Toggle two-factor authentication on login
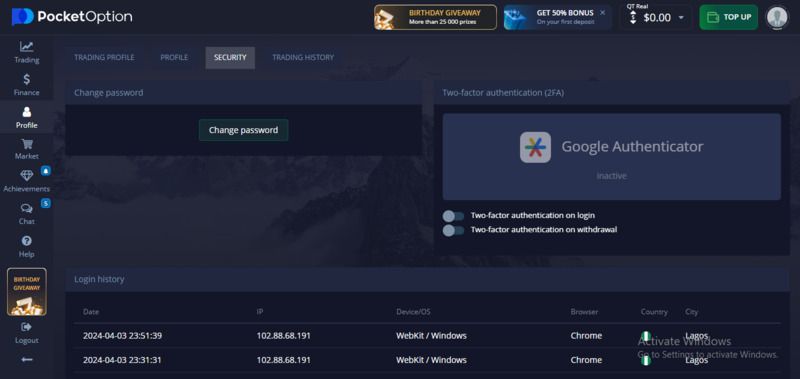This screenshot has height=379, width=800. (x=453, y=216)
